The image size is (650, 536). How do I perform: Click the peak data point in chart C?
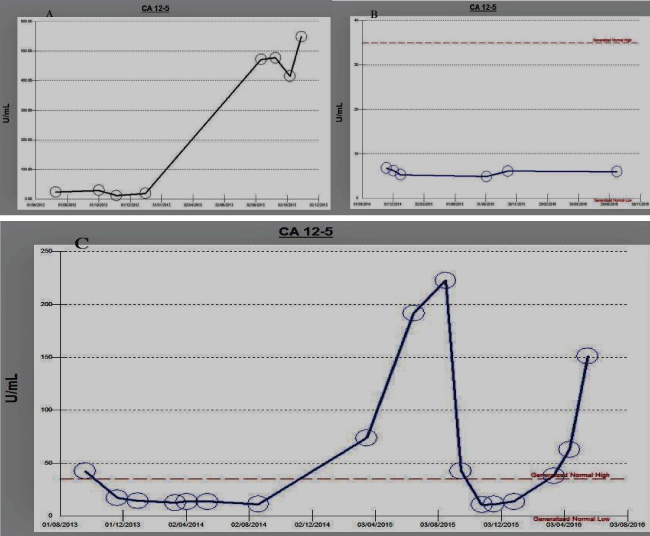point(445,281)
